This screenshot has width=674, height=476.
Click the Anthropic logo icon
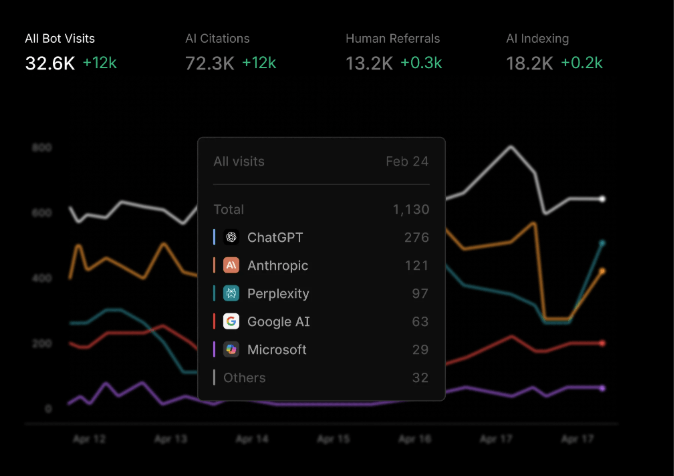tap(231, 265)
